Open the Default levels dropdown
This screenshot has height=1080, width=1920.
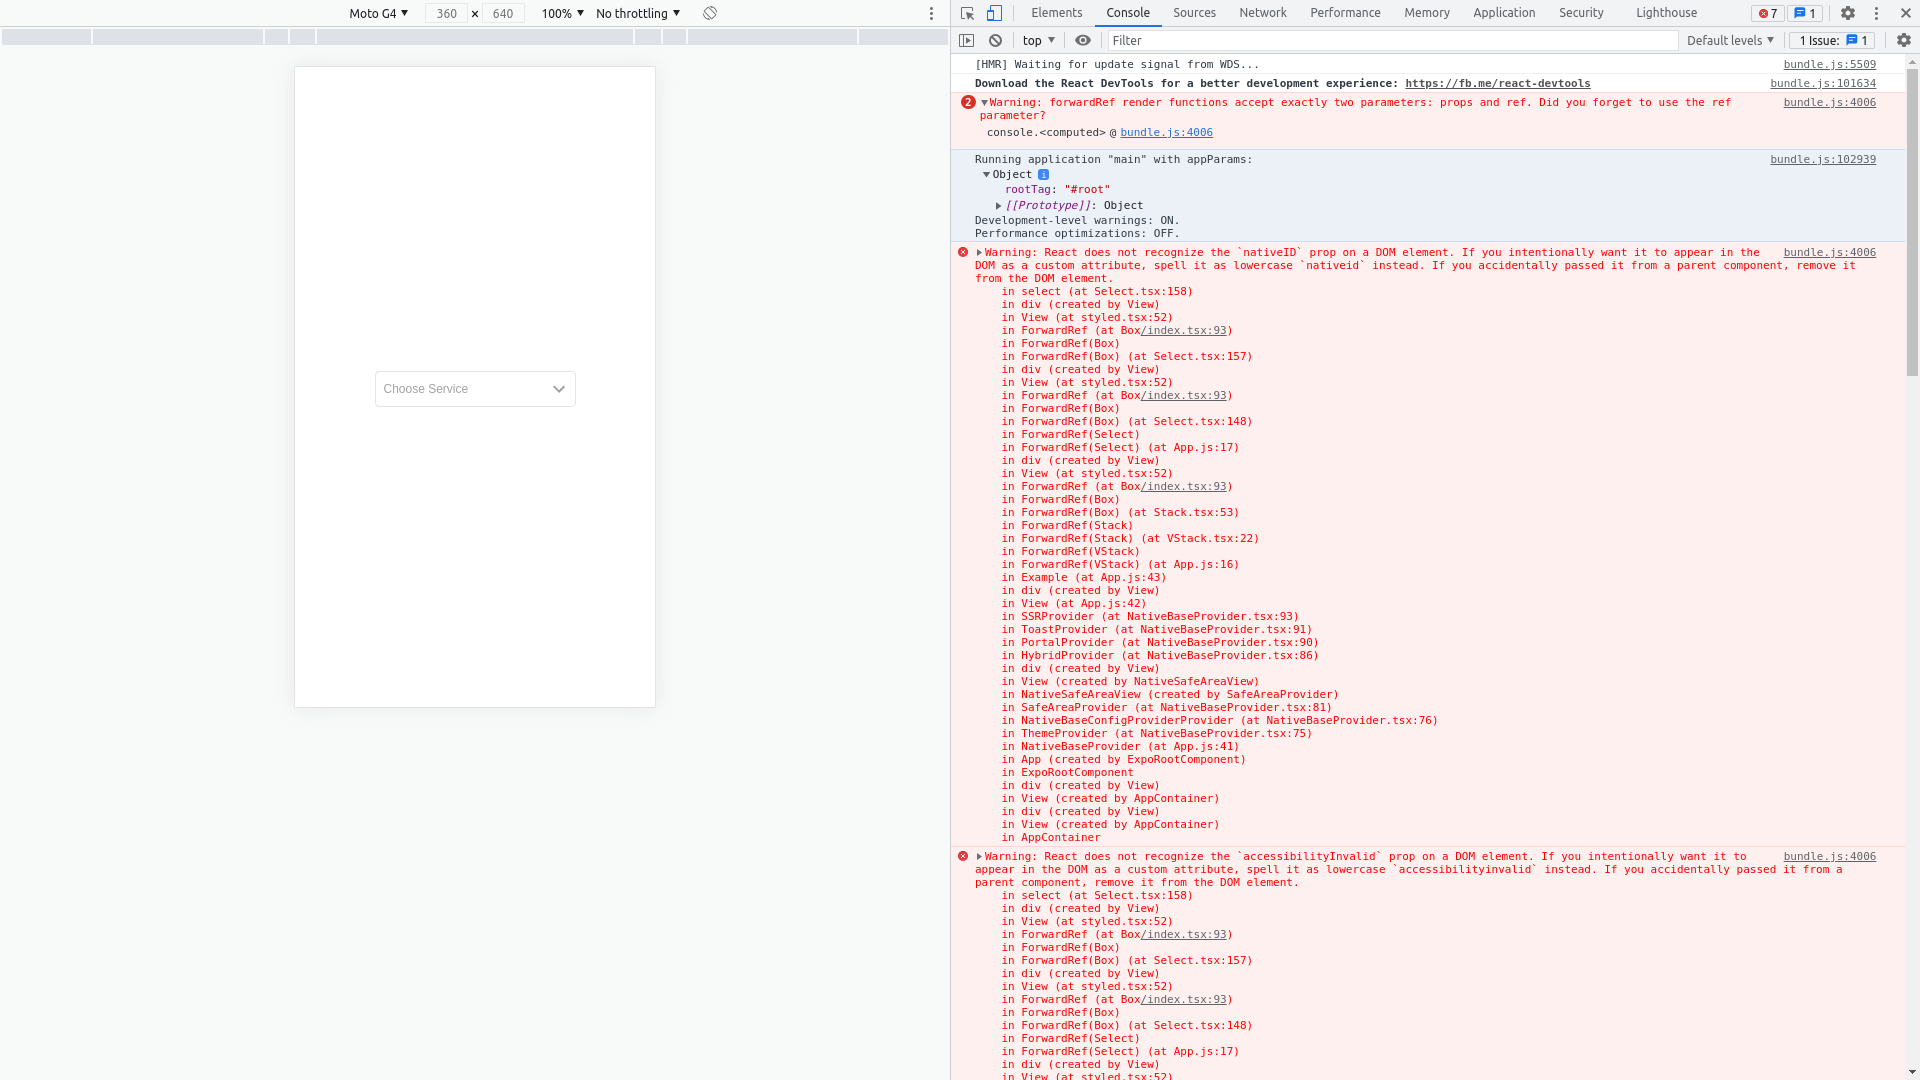pos(1728,40)
